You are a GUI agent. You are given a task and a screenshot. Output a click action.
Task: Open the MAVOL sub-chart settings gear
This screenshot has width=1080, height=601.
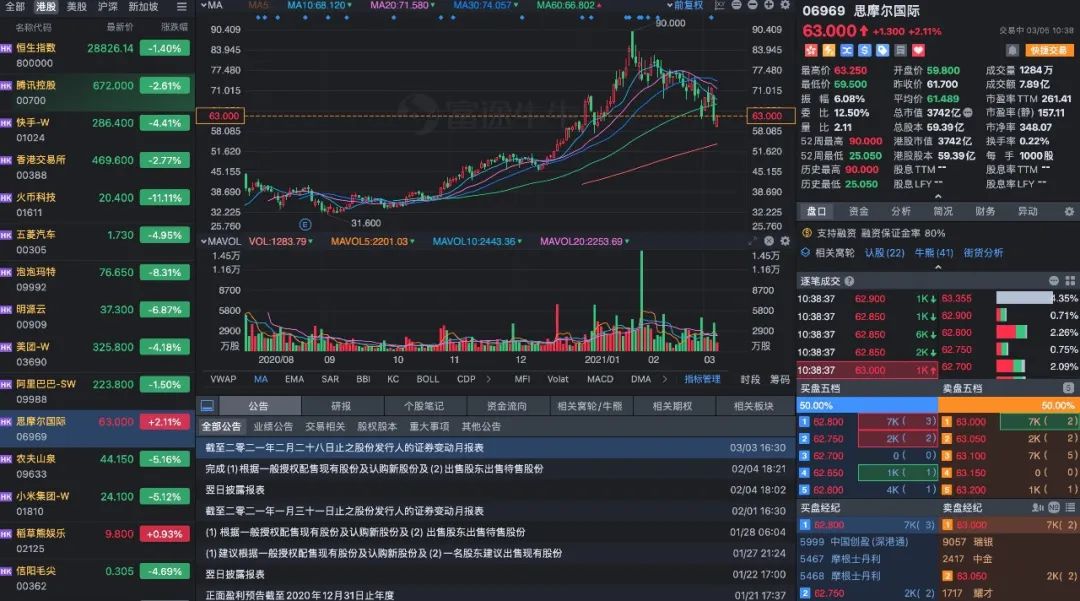point(785,241)
